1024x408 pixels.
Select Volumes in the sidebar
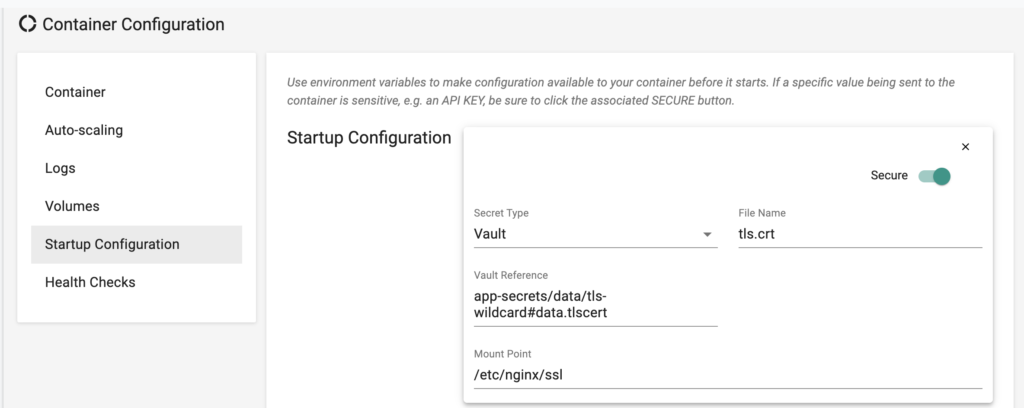(72, 206)
